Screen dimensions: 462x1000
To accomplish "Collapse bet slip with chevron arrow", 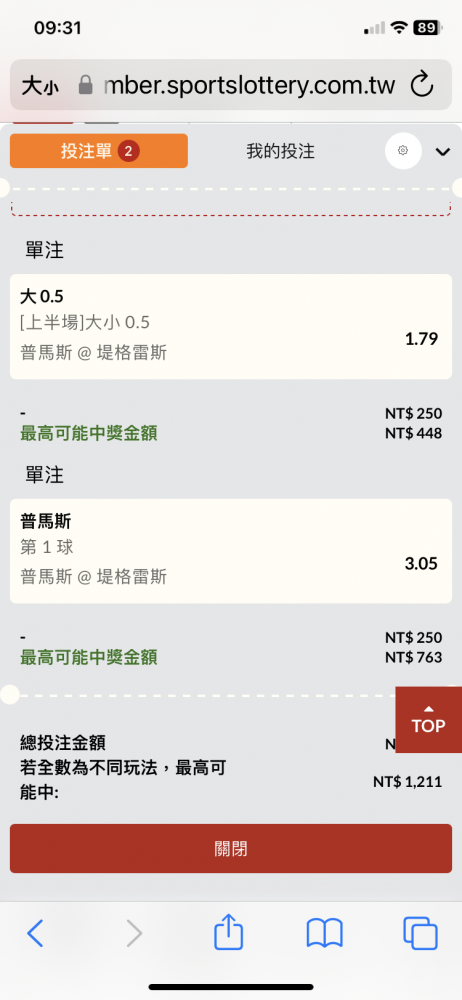I will point(443,152).
